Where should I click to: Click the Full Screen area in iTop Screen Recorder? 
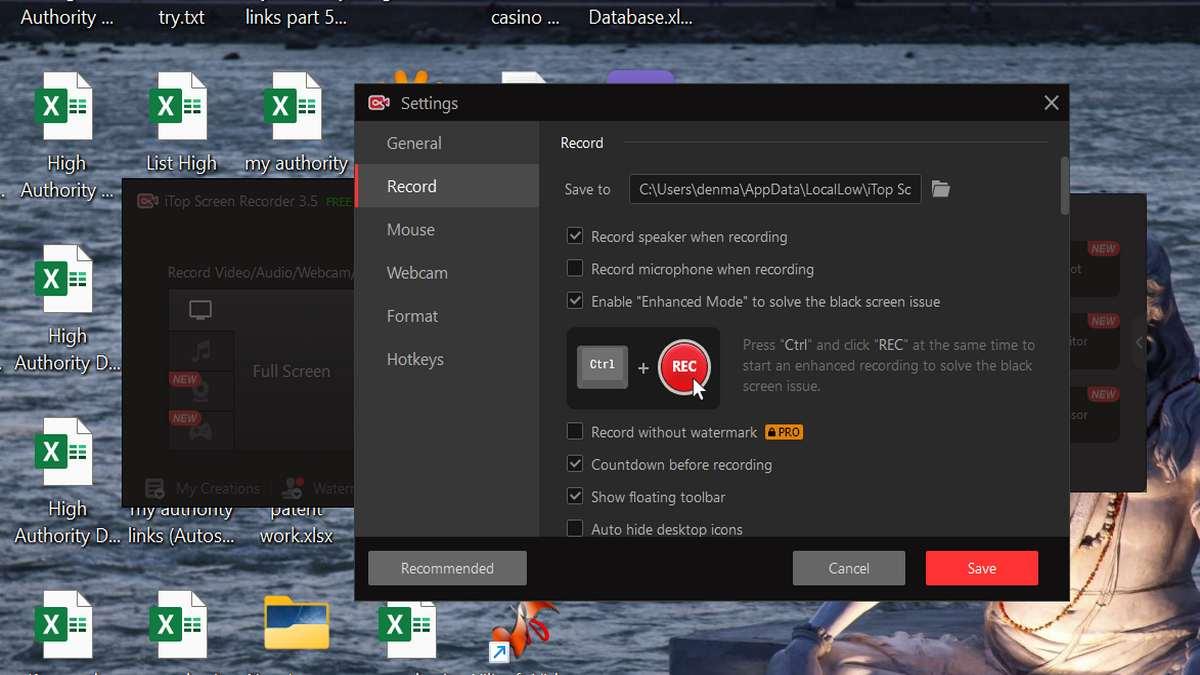coord(291,371)
